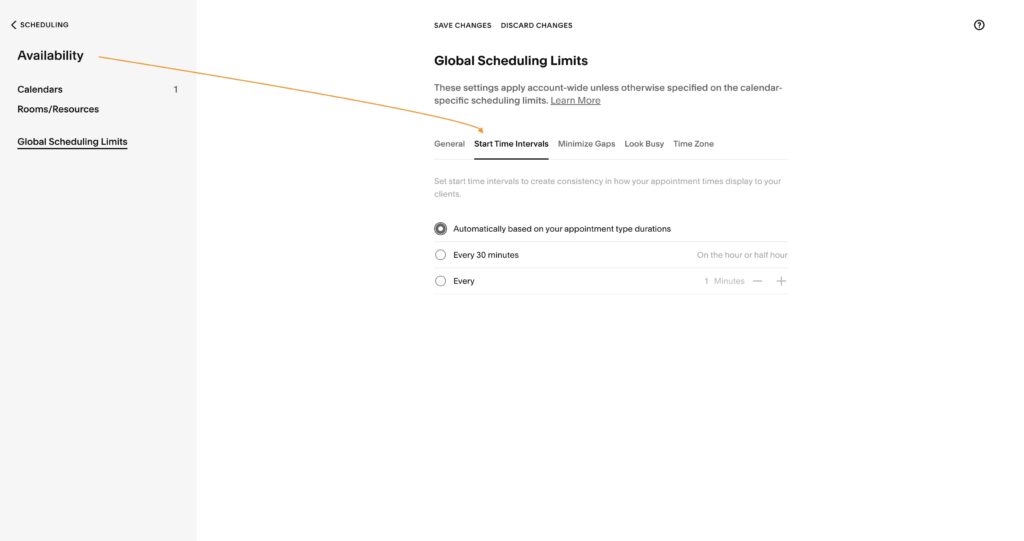
Task: Switch to the Time Zone tab
Action: point(694,144)
